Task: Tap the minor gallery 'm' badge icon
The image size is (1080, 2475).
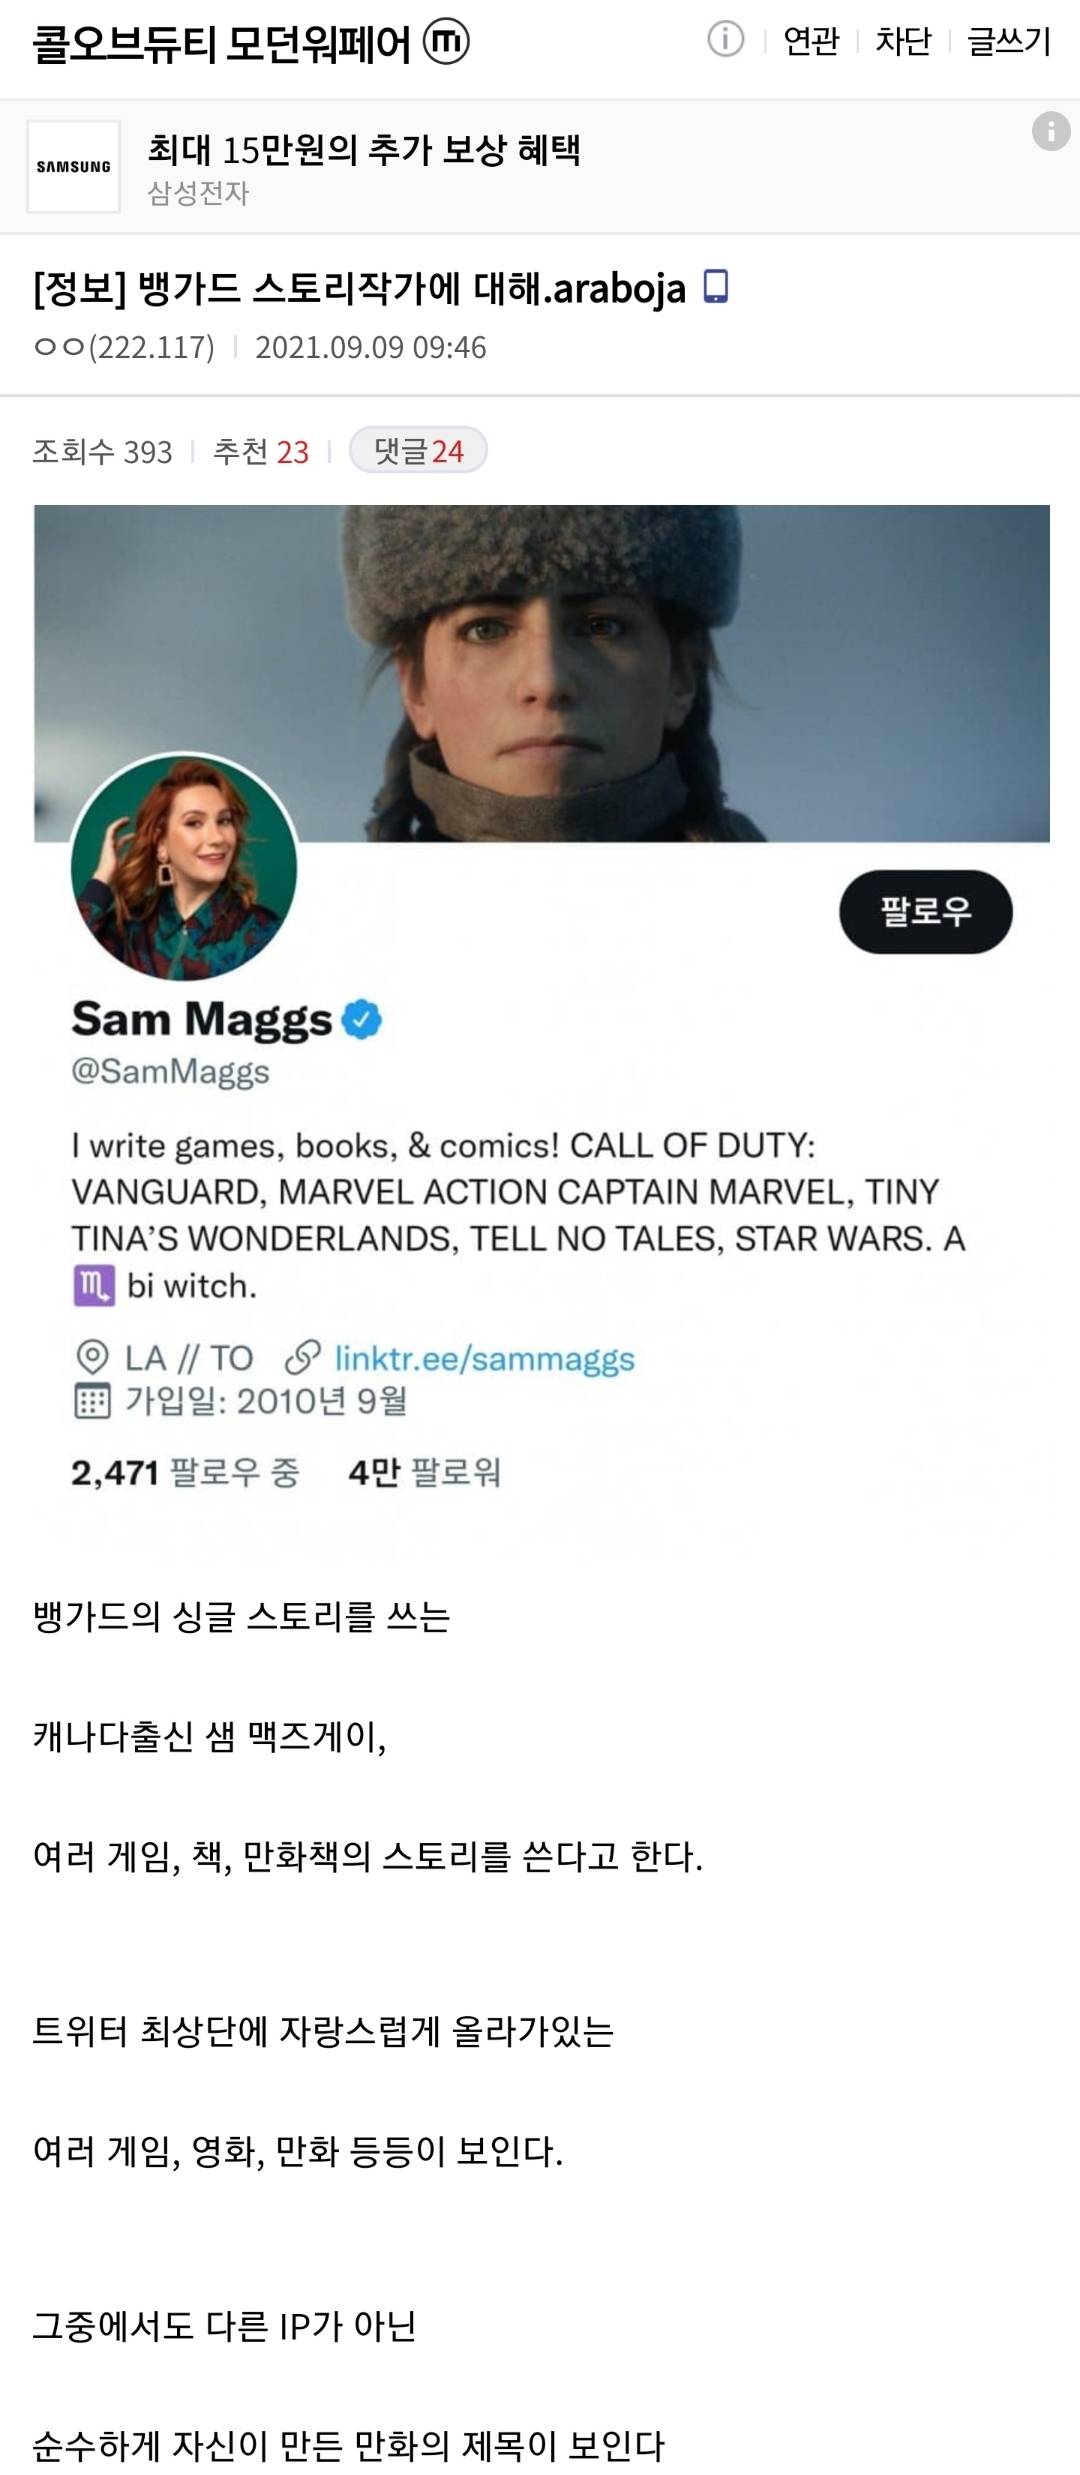Action: click(x=446, y=42)
